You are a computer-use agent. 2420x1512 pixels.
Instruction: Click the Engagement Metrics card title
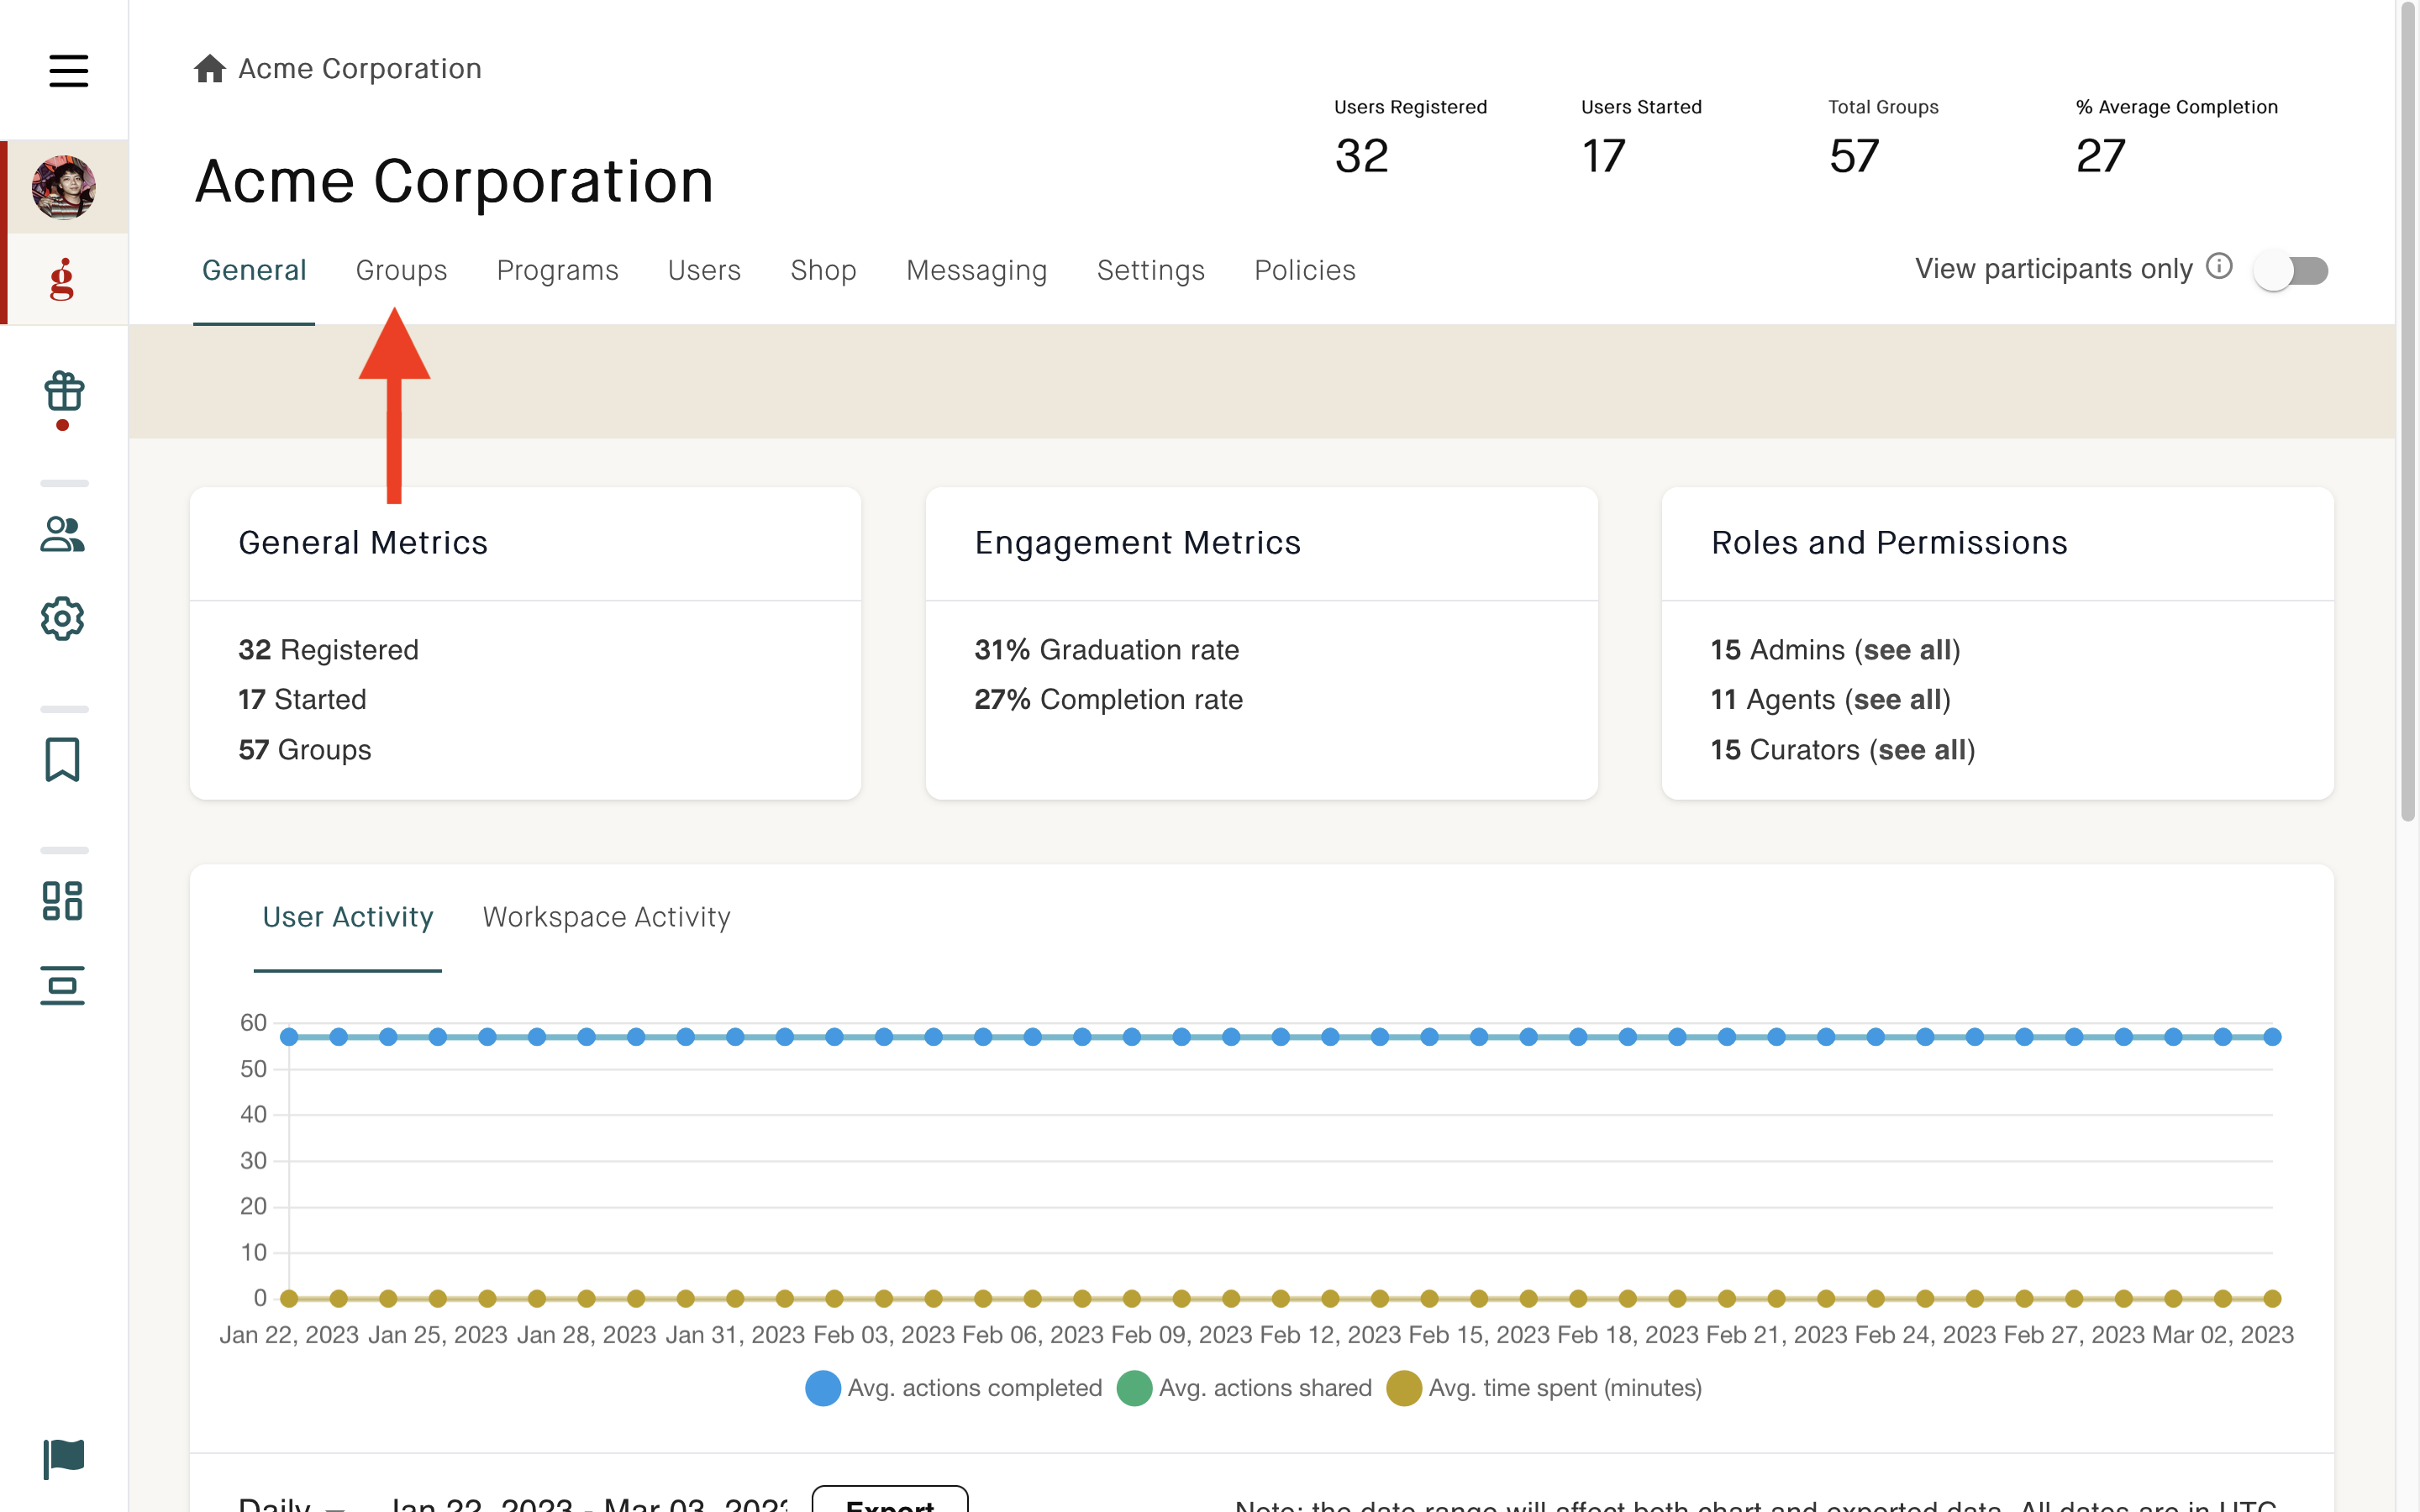[1138, 543]
